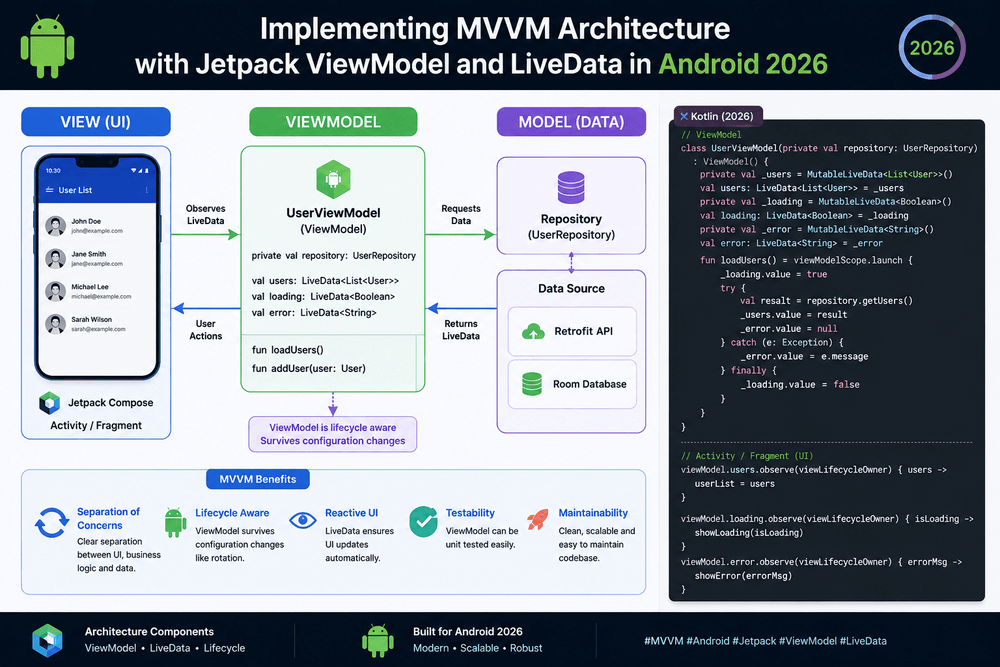Click 'val loading: LiveData<Boolean>' in the ViewModel card

point(323,297)
